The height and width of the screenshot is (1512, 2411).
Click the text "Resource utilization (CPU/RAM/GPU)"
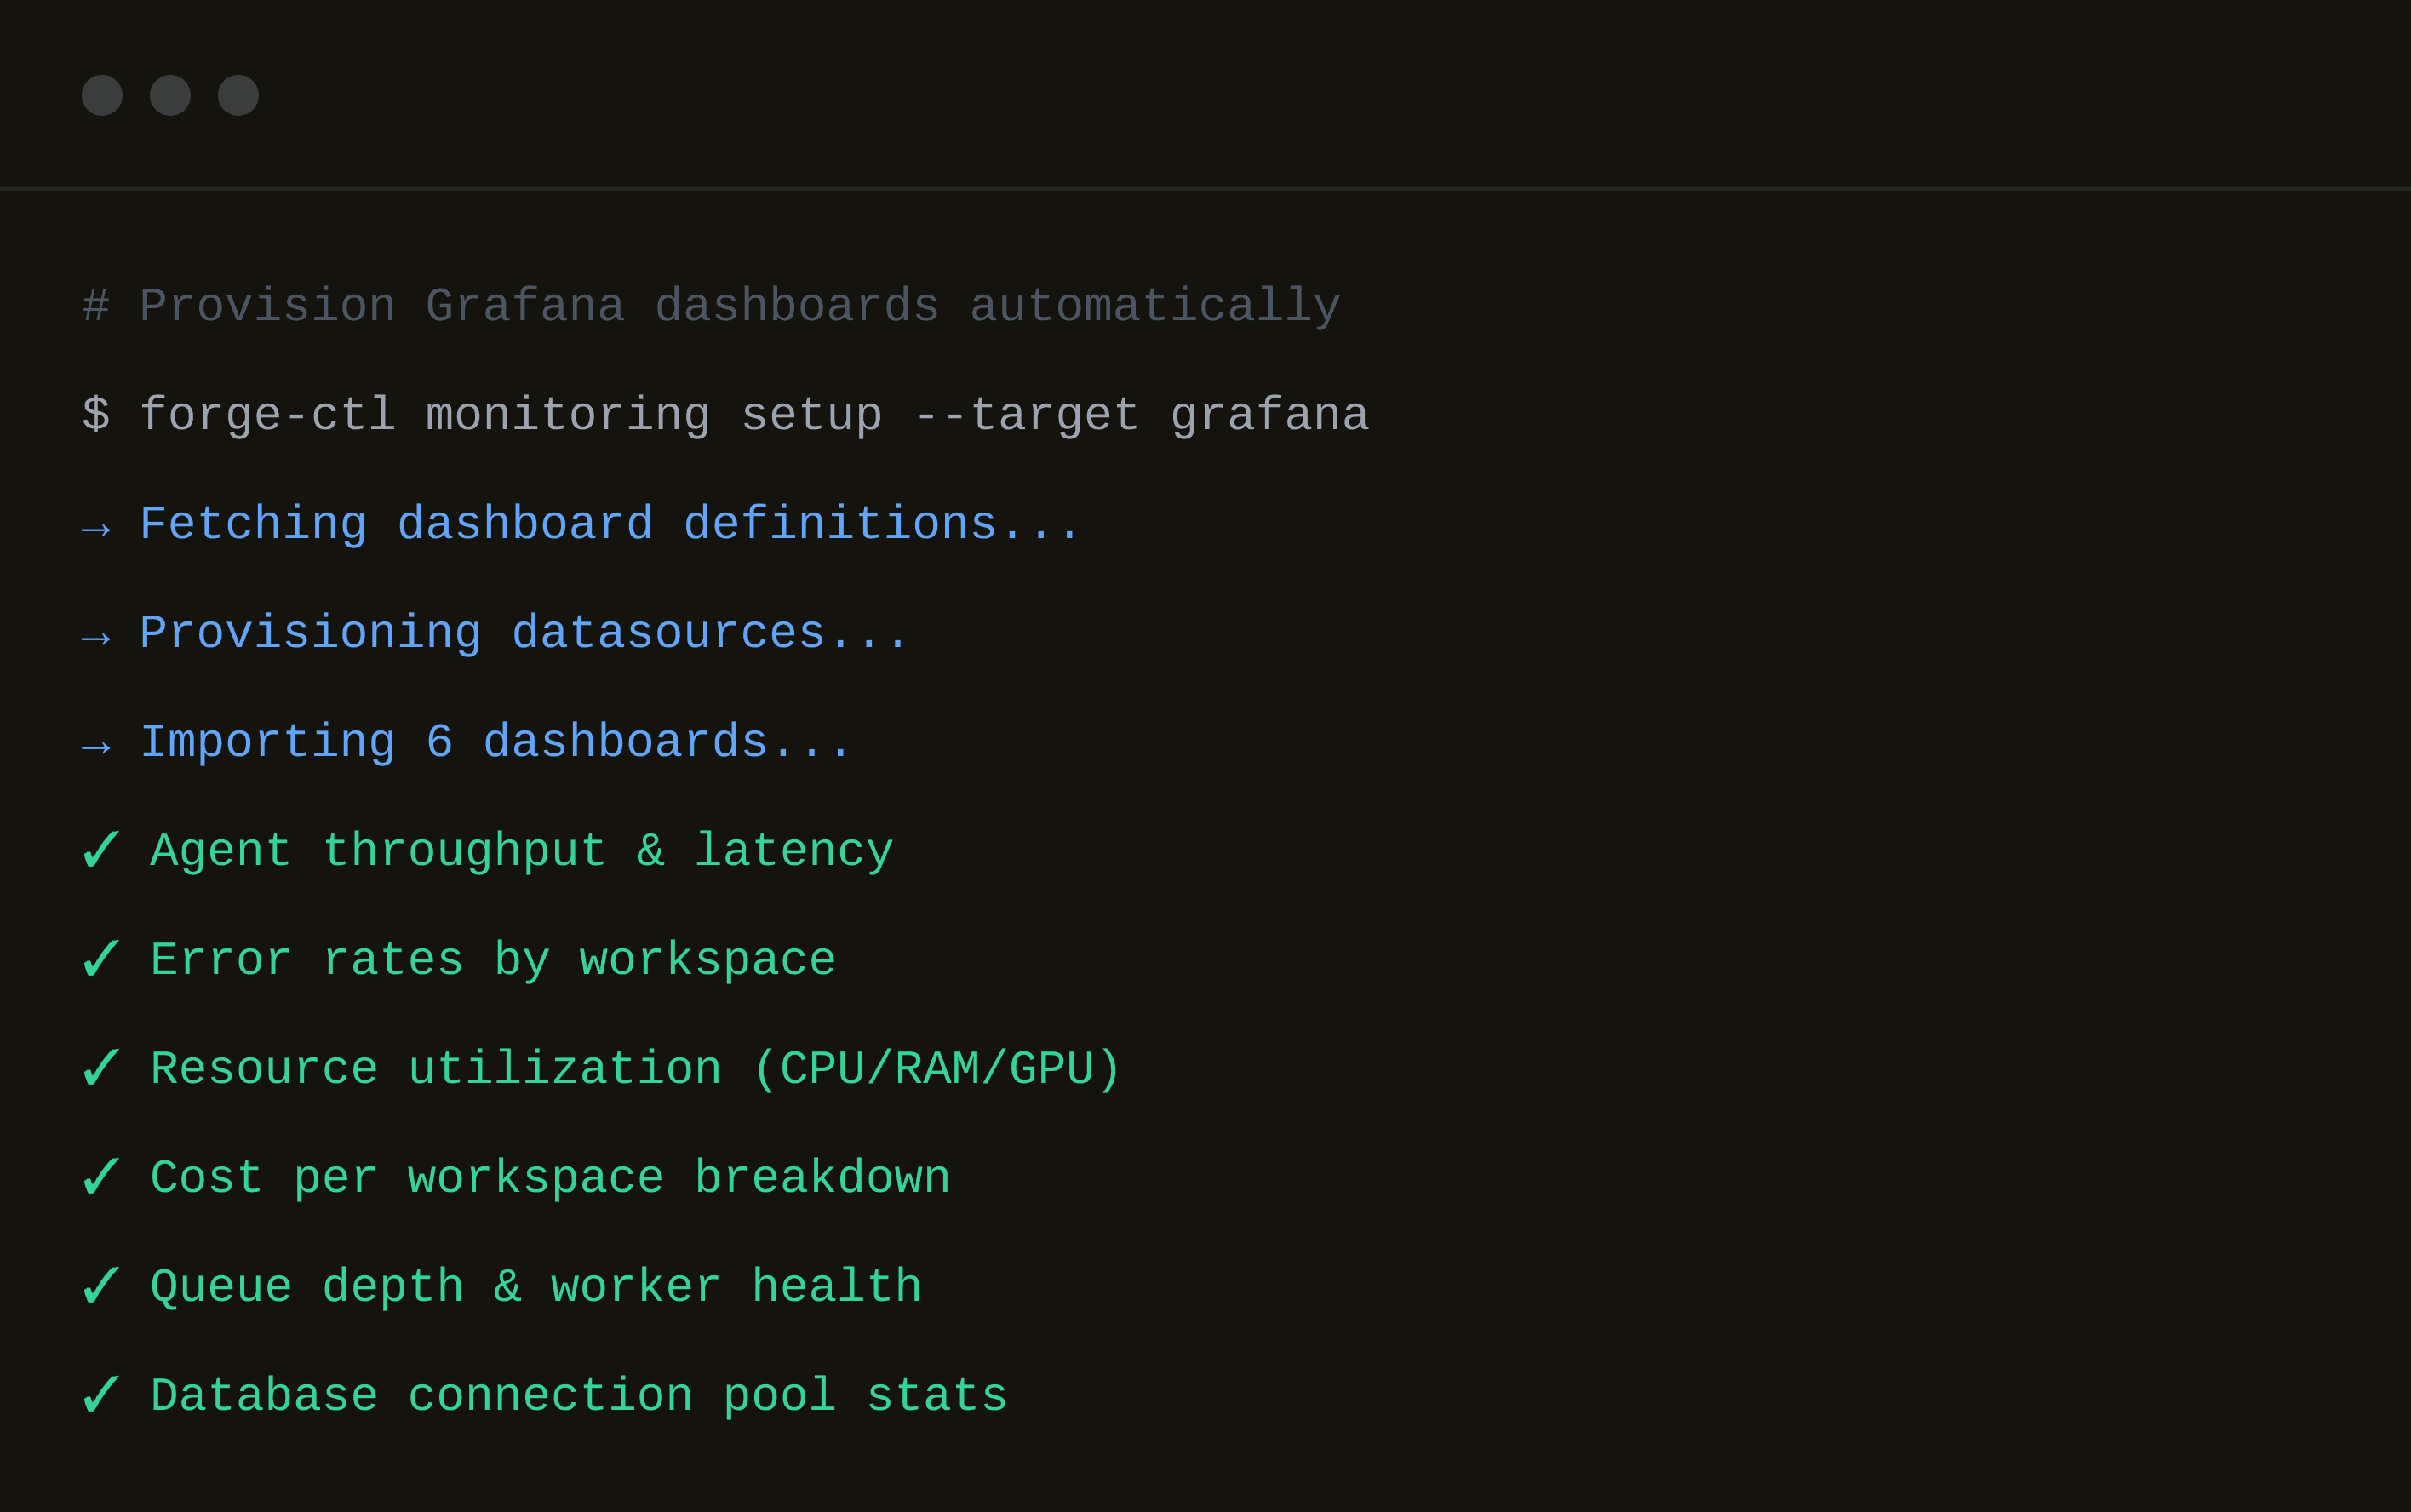tap(636, 1069)
